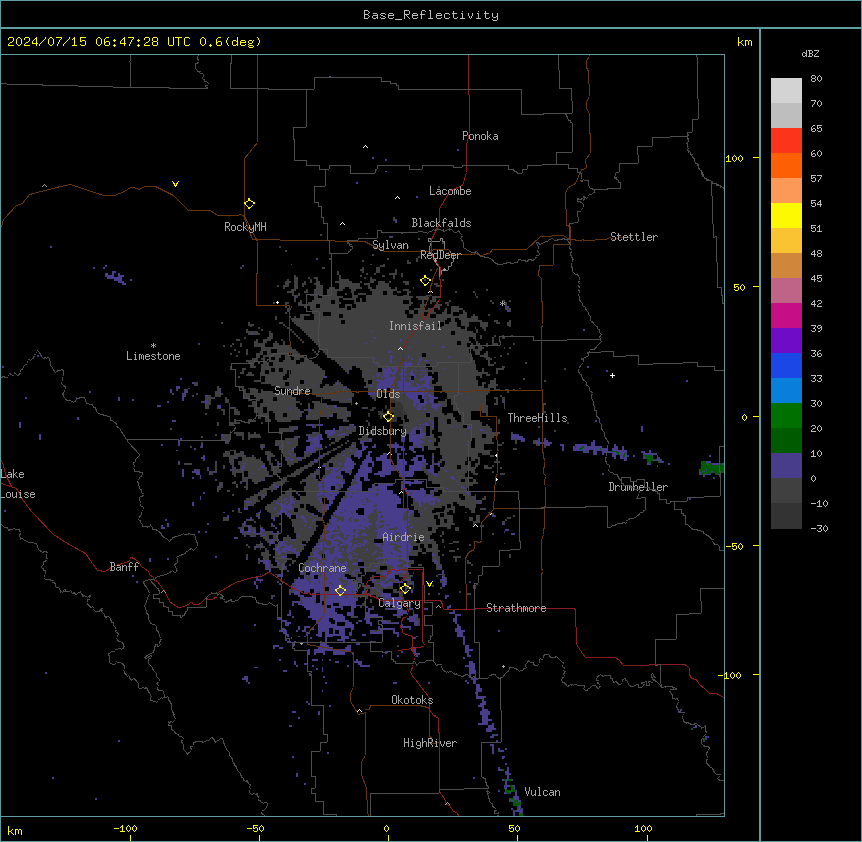Click the ThreeHills label
862x842 pixels.
point(537,418)
